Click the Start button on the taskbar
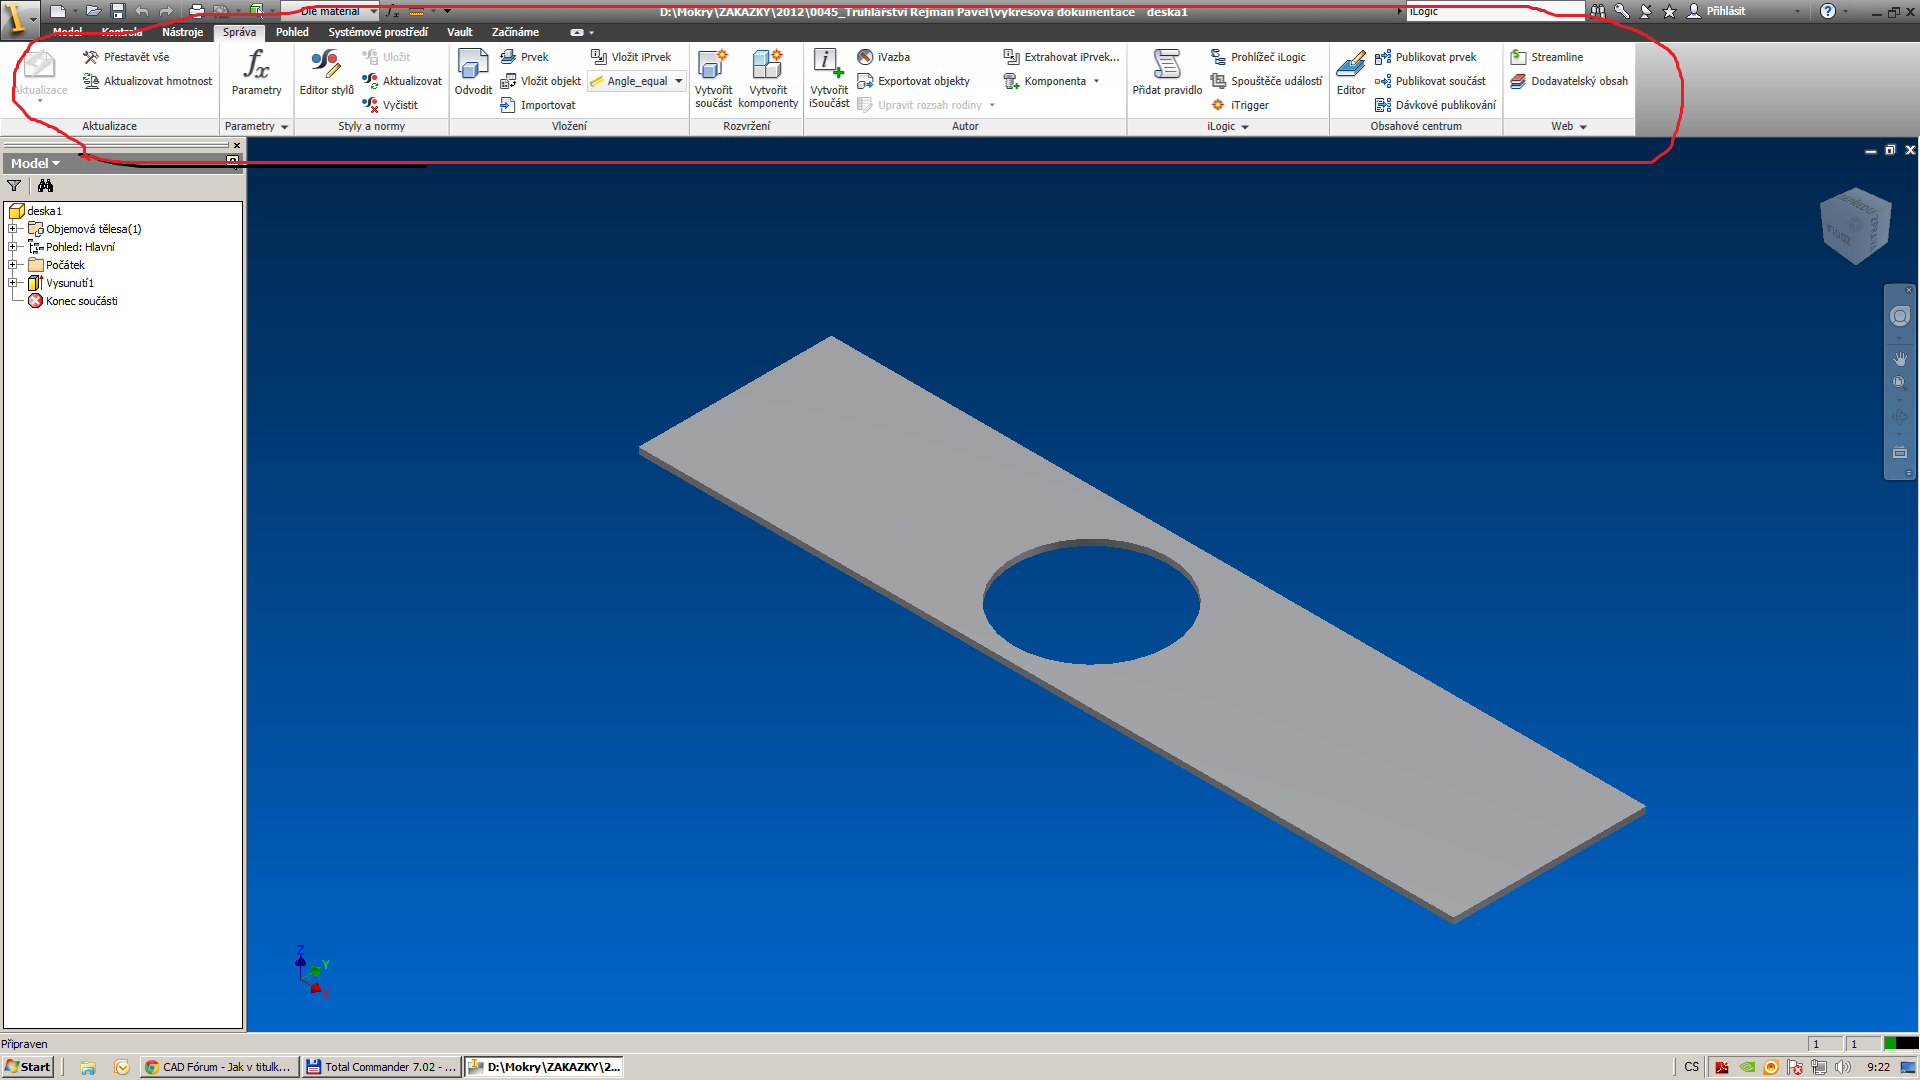The width and height of the screenshot is (1920, 1080). click(28, 1067)
